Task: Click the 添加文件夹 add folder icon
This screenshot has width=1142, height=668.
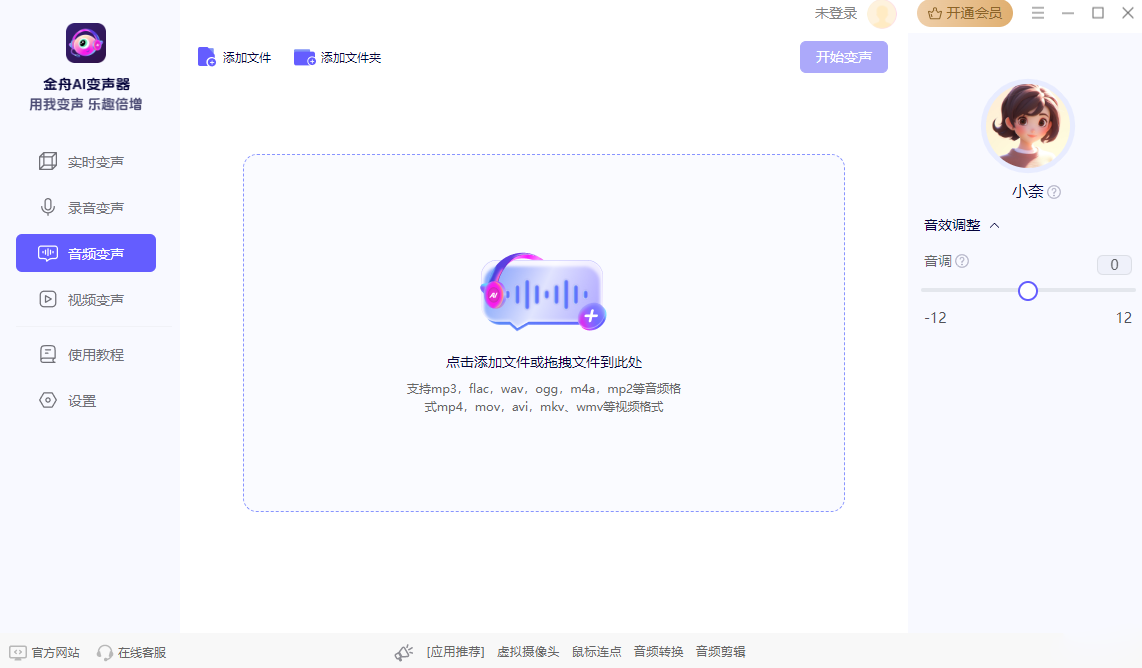Action: 304,57
